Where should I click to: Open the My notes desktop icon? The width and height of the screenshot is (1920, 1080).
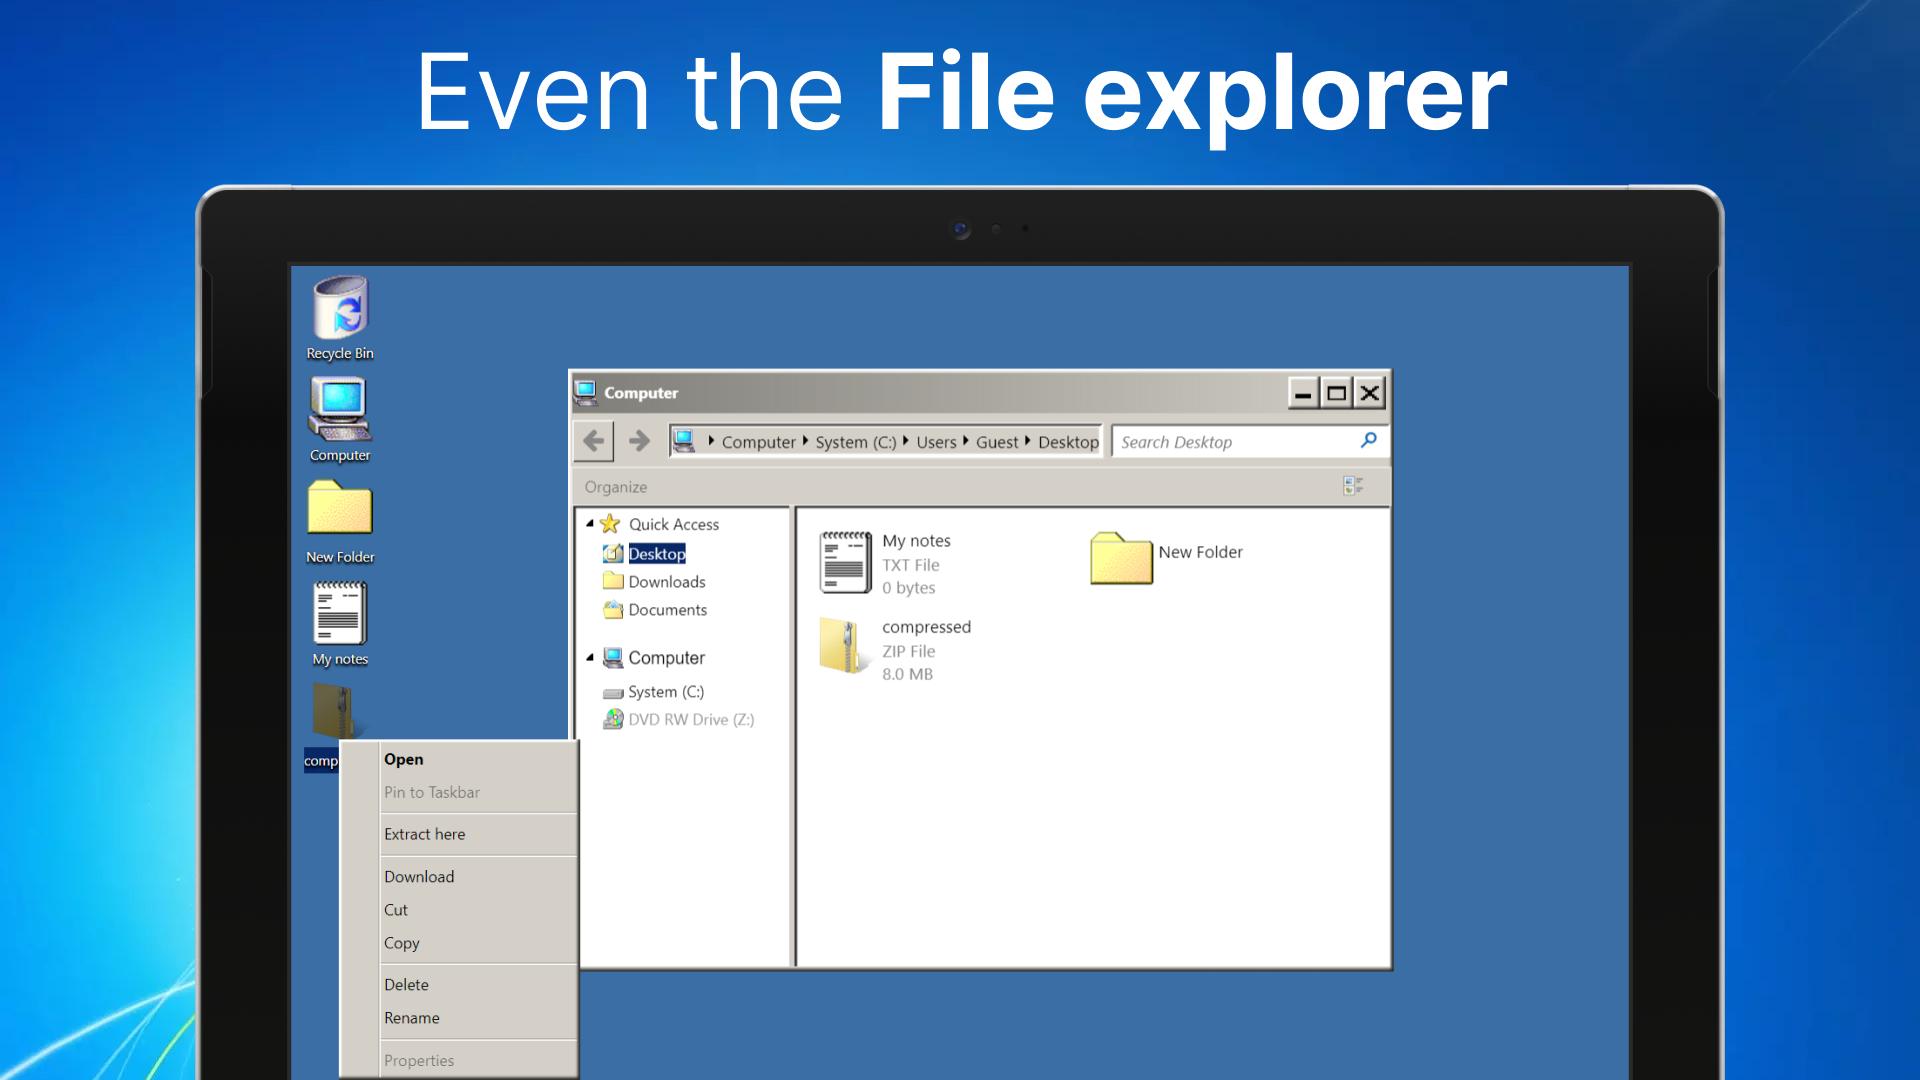click(x=338, y=615)
